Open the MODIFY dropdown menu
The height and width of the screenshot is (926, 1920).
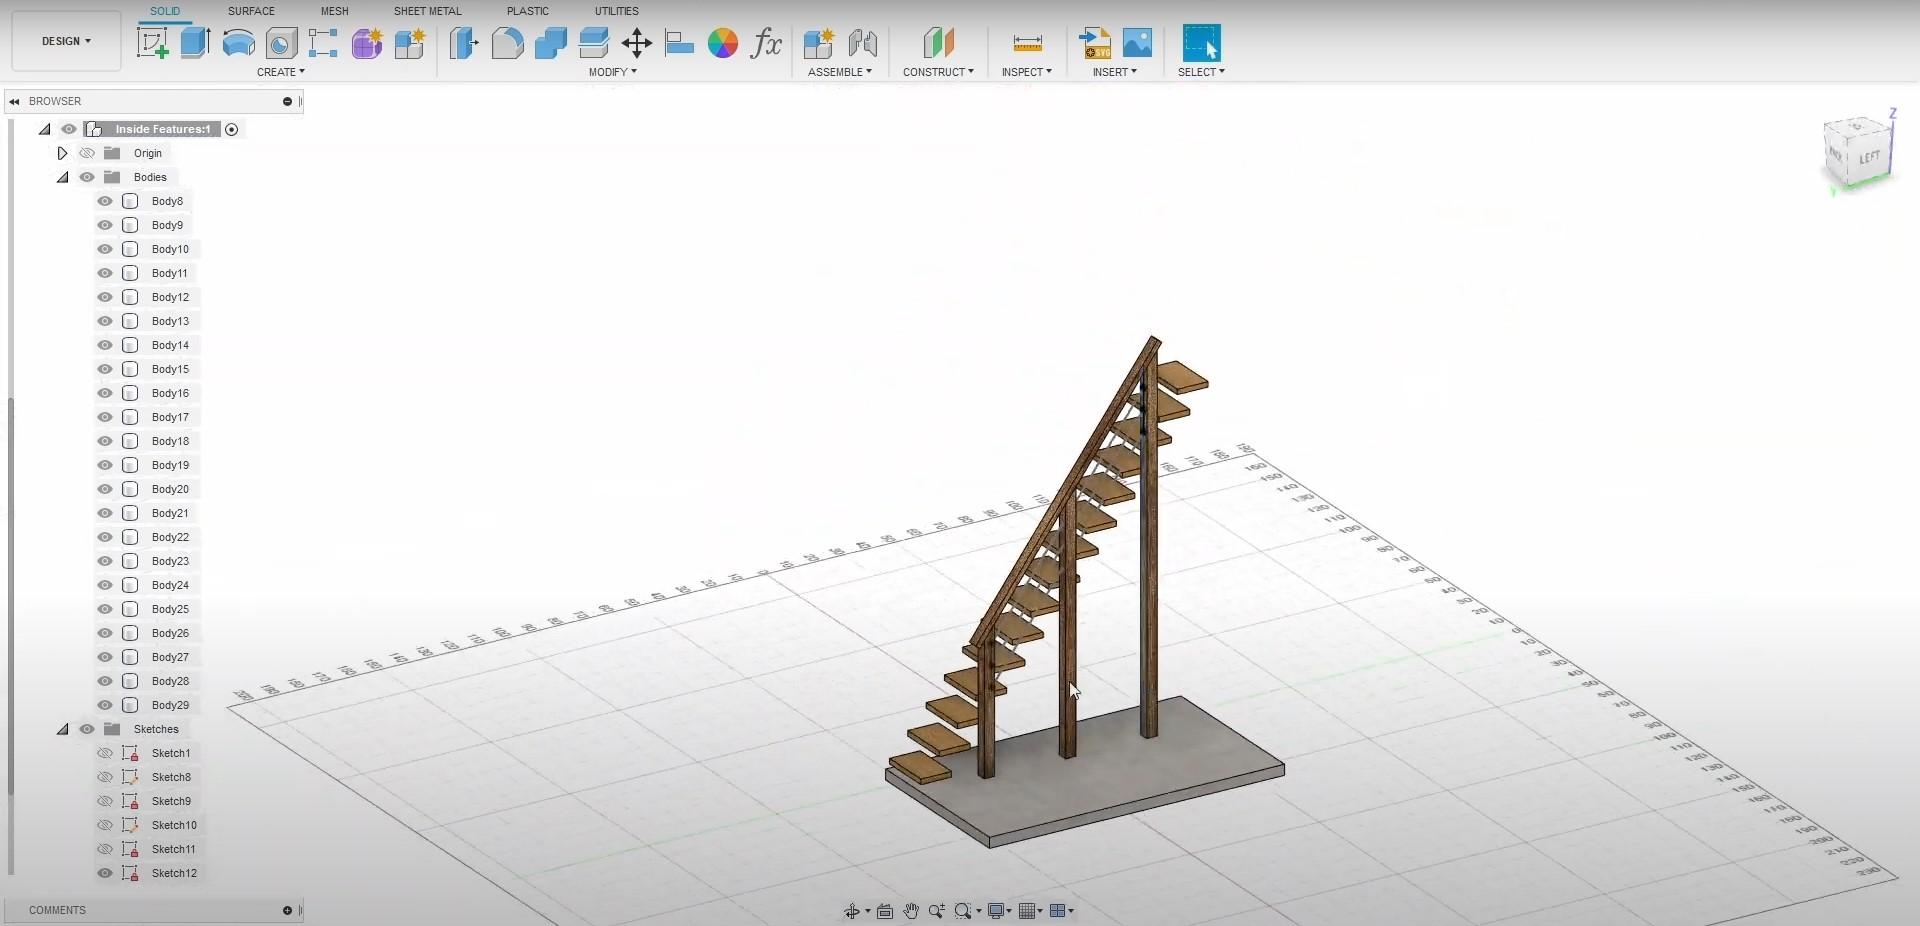pyautogui.click(x=612, y=72)
